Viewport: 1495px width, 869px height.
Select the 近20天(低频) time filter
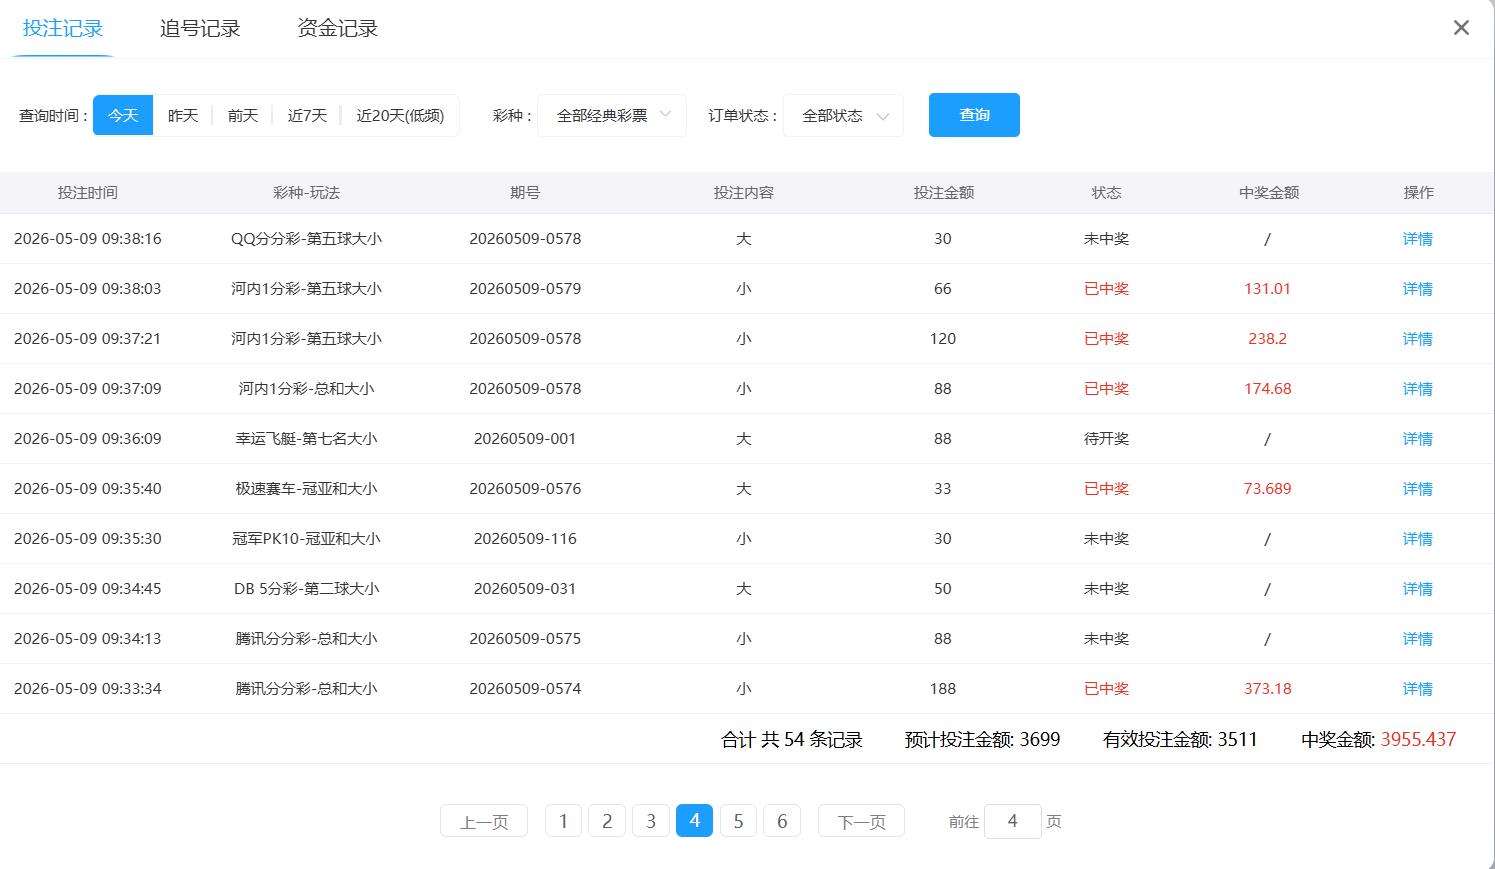(400, 115)
